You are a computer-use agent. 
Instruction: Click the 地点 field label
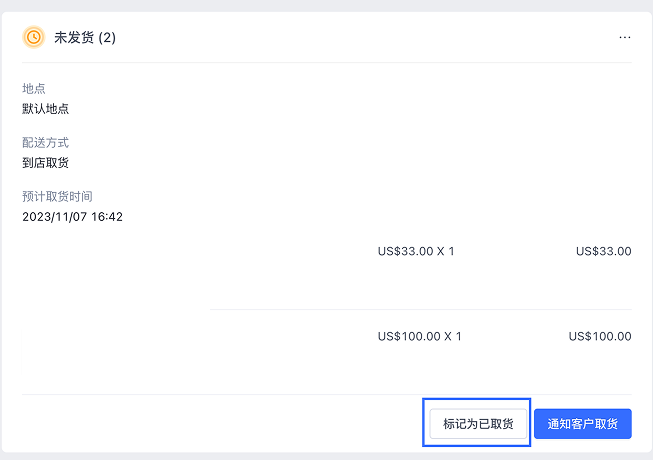click(34, 89)
